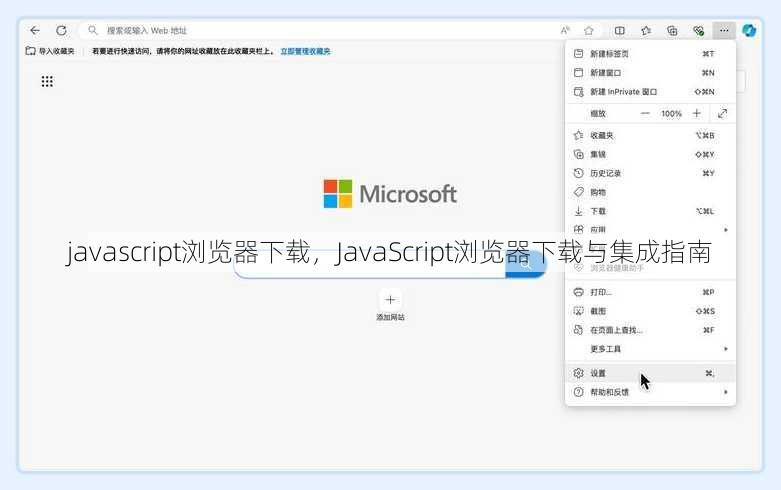This screenshot has width=781, height=490.
Task: Click shopping tag icon in menu
Action: click(578, 192)
